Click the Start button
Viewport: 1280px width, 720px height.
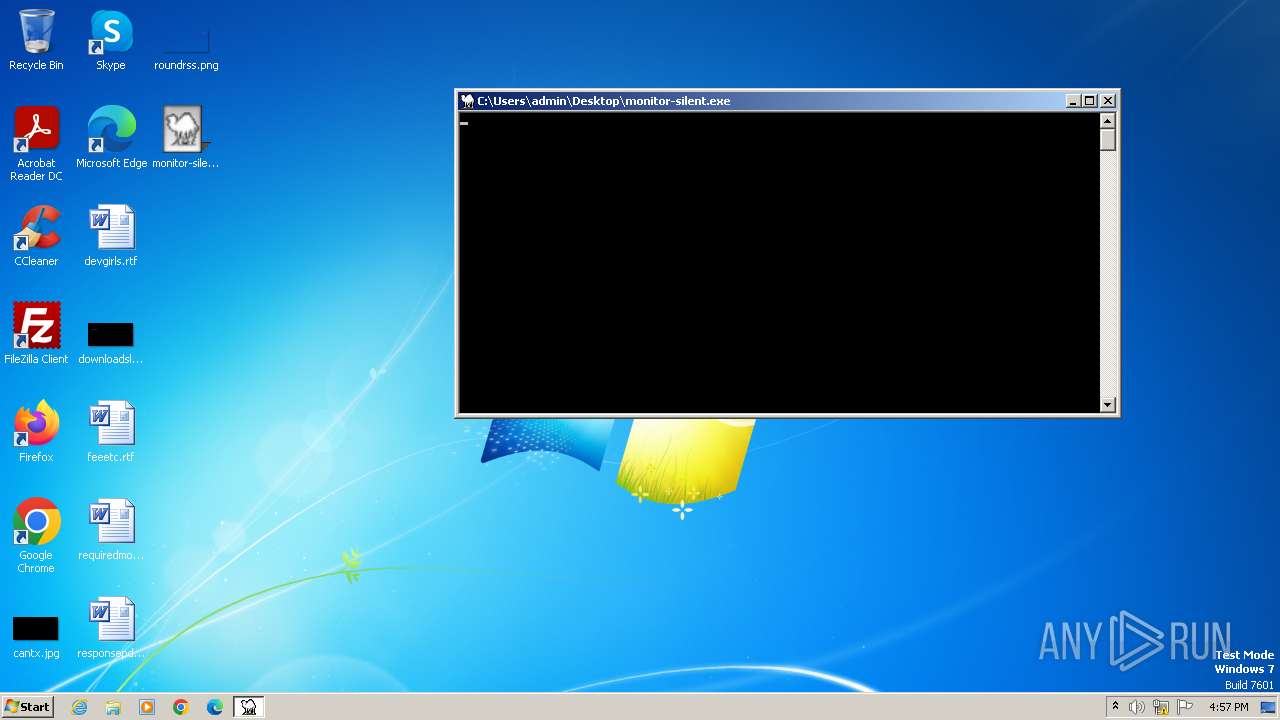pos(27,707)
